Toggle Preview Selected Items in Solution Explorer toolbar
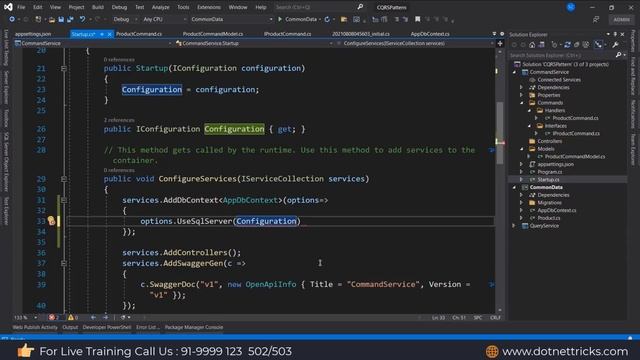Viewport: 640px width, 360px height. pos(598,45)
